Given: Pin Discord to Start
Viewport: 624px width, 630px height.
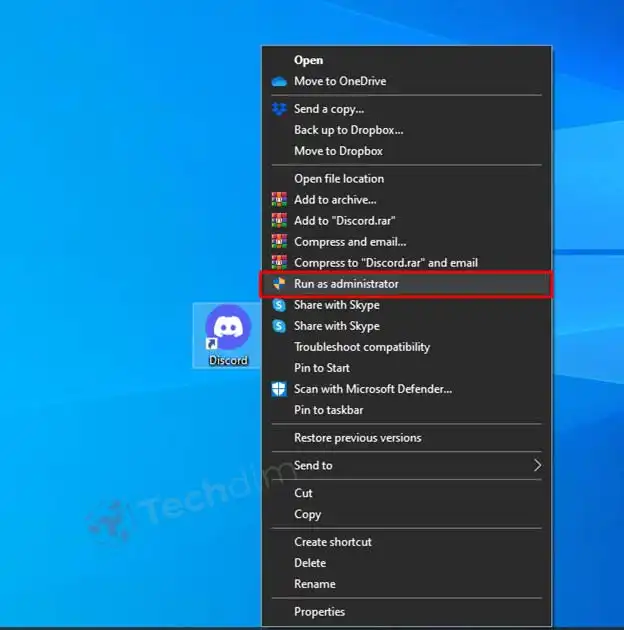Looking at the screenshot, I should pos(321,368).
